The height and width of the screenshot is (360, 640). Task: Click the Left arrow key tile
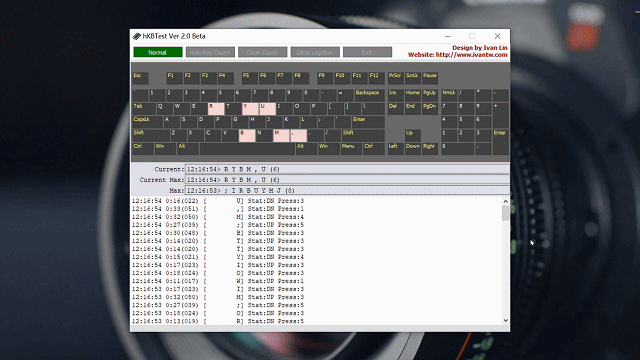[x=396, y=149]
